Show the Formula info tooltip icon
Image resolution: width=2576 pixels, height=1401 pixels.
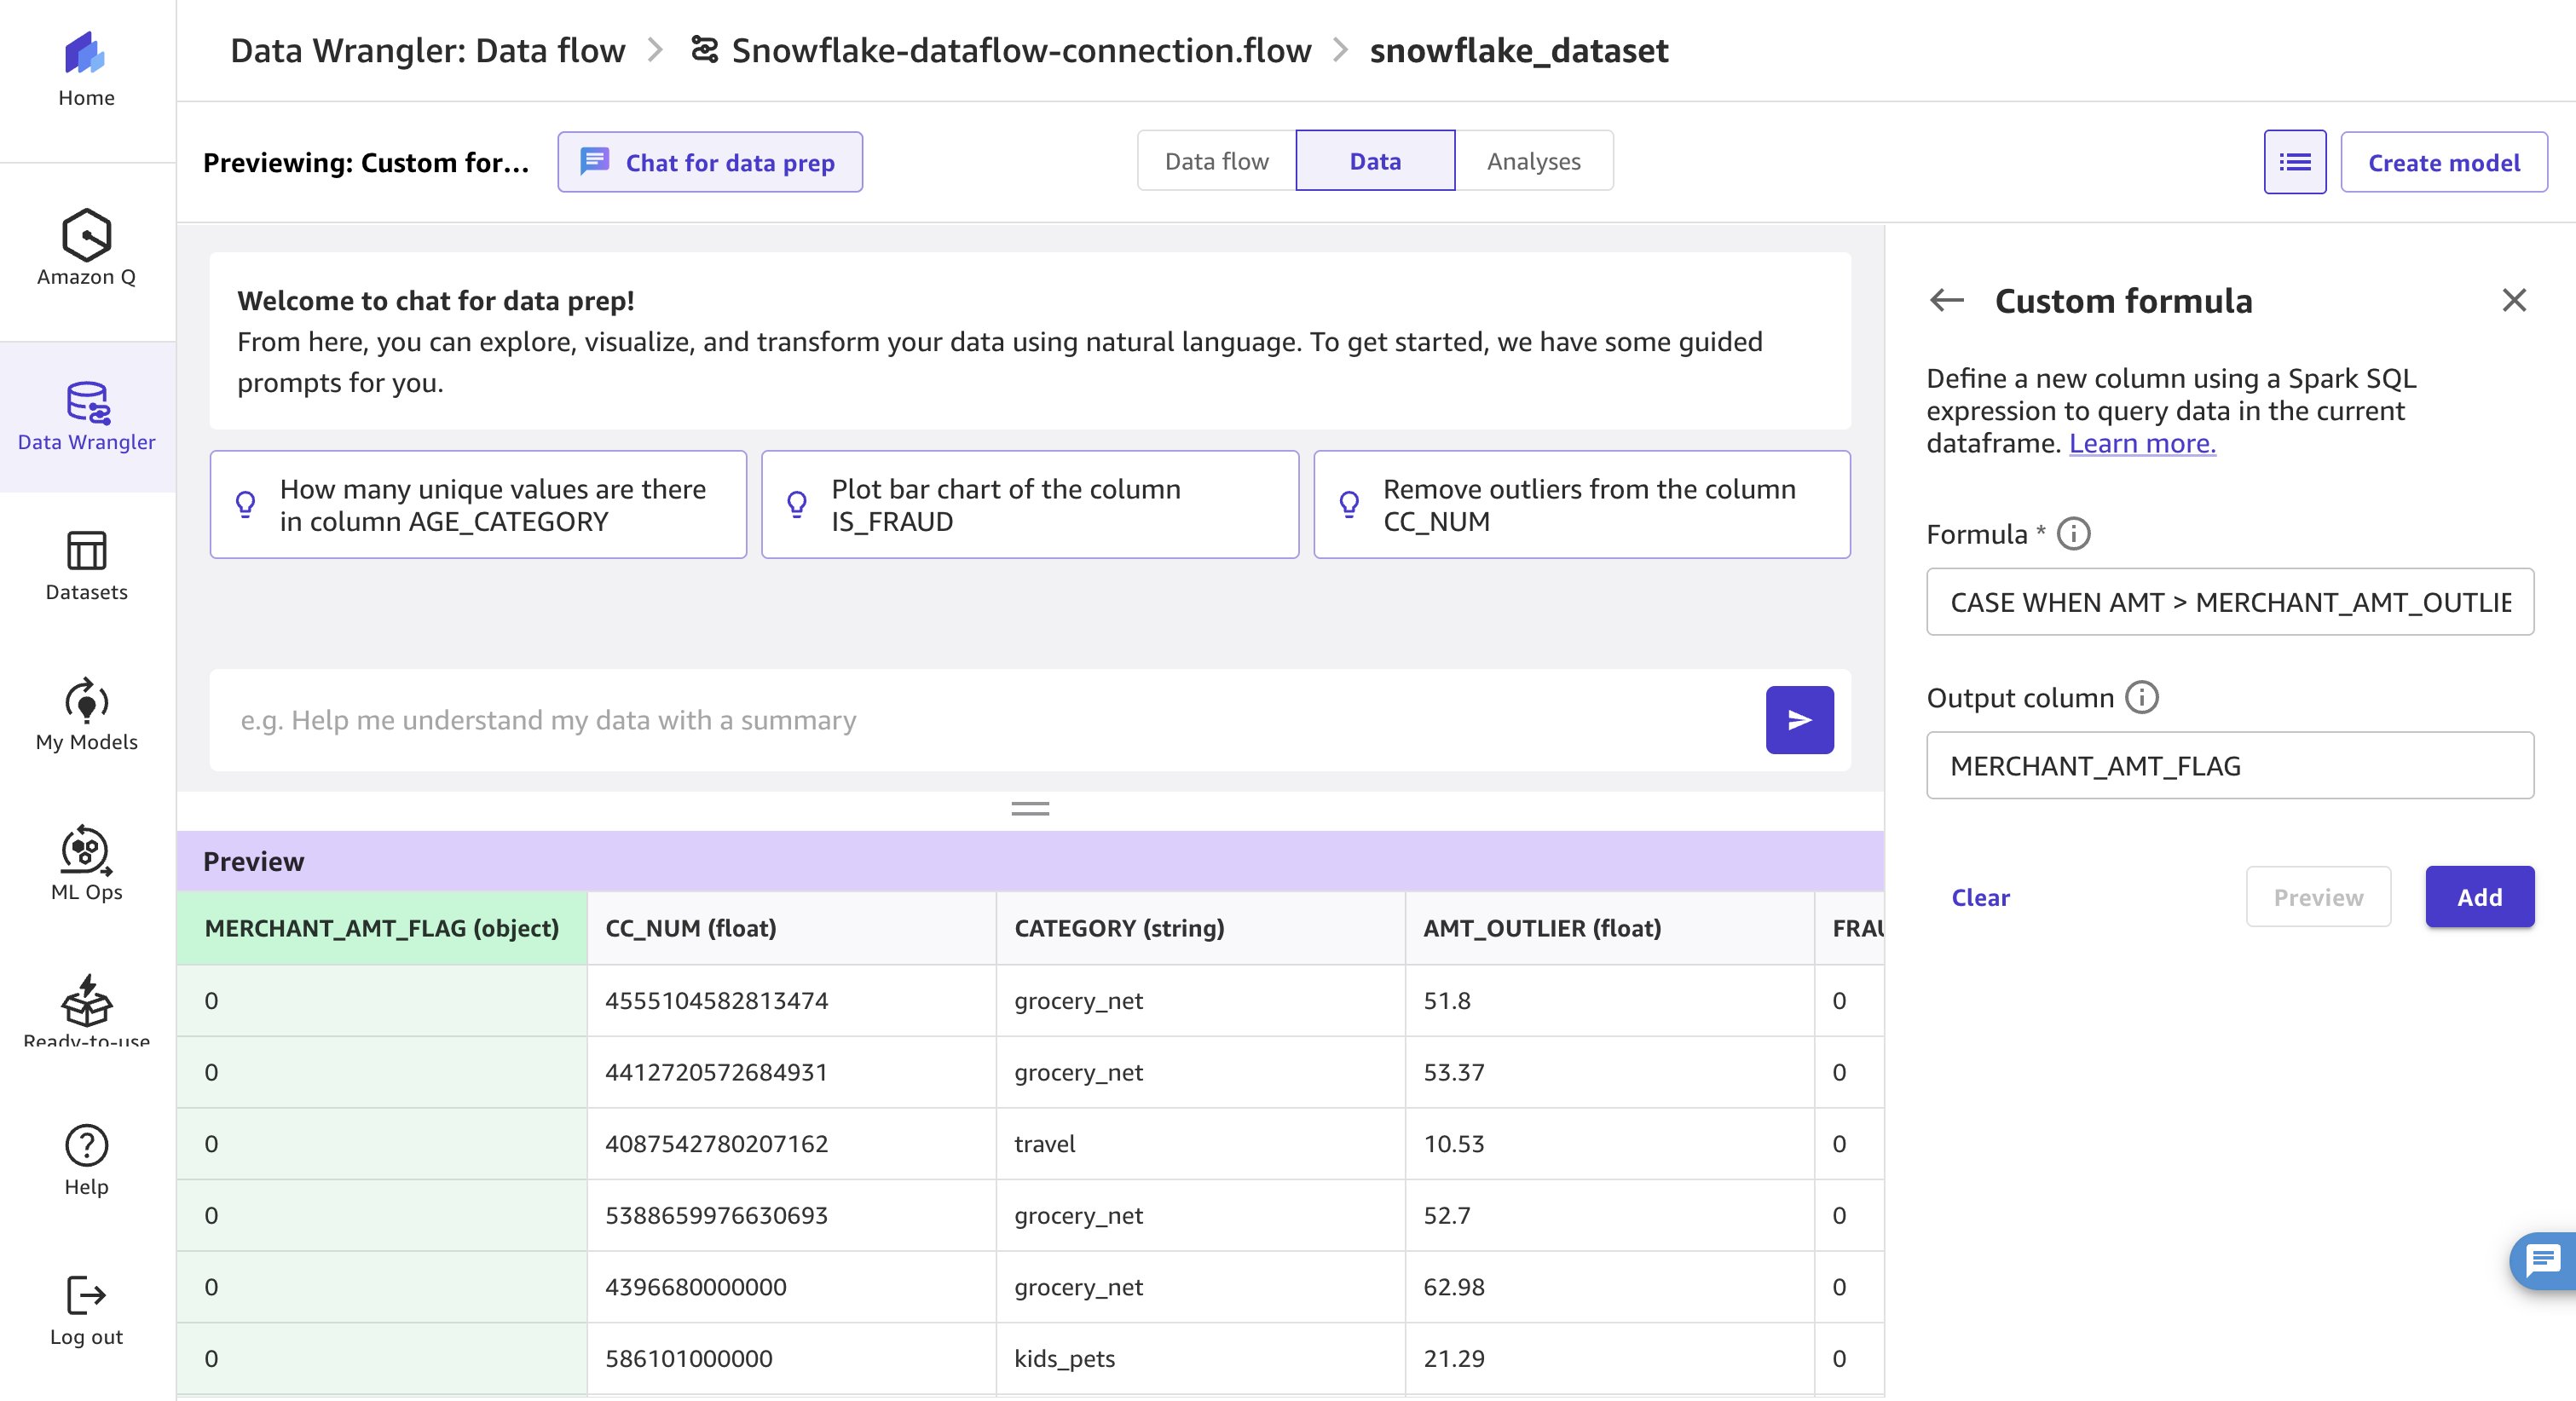coord(2073,534)
